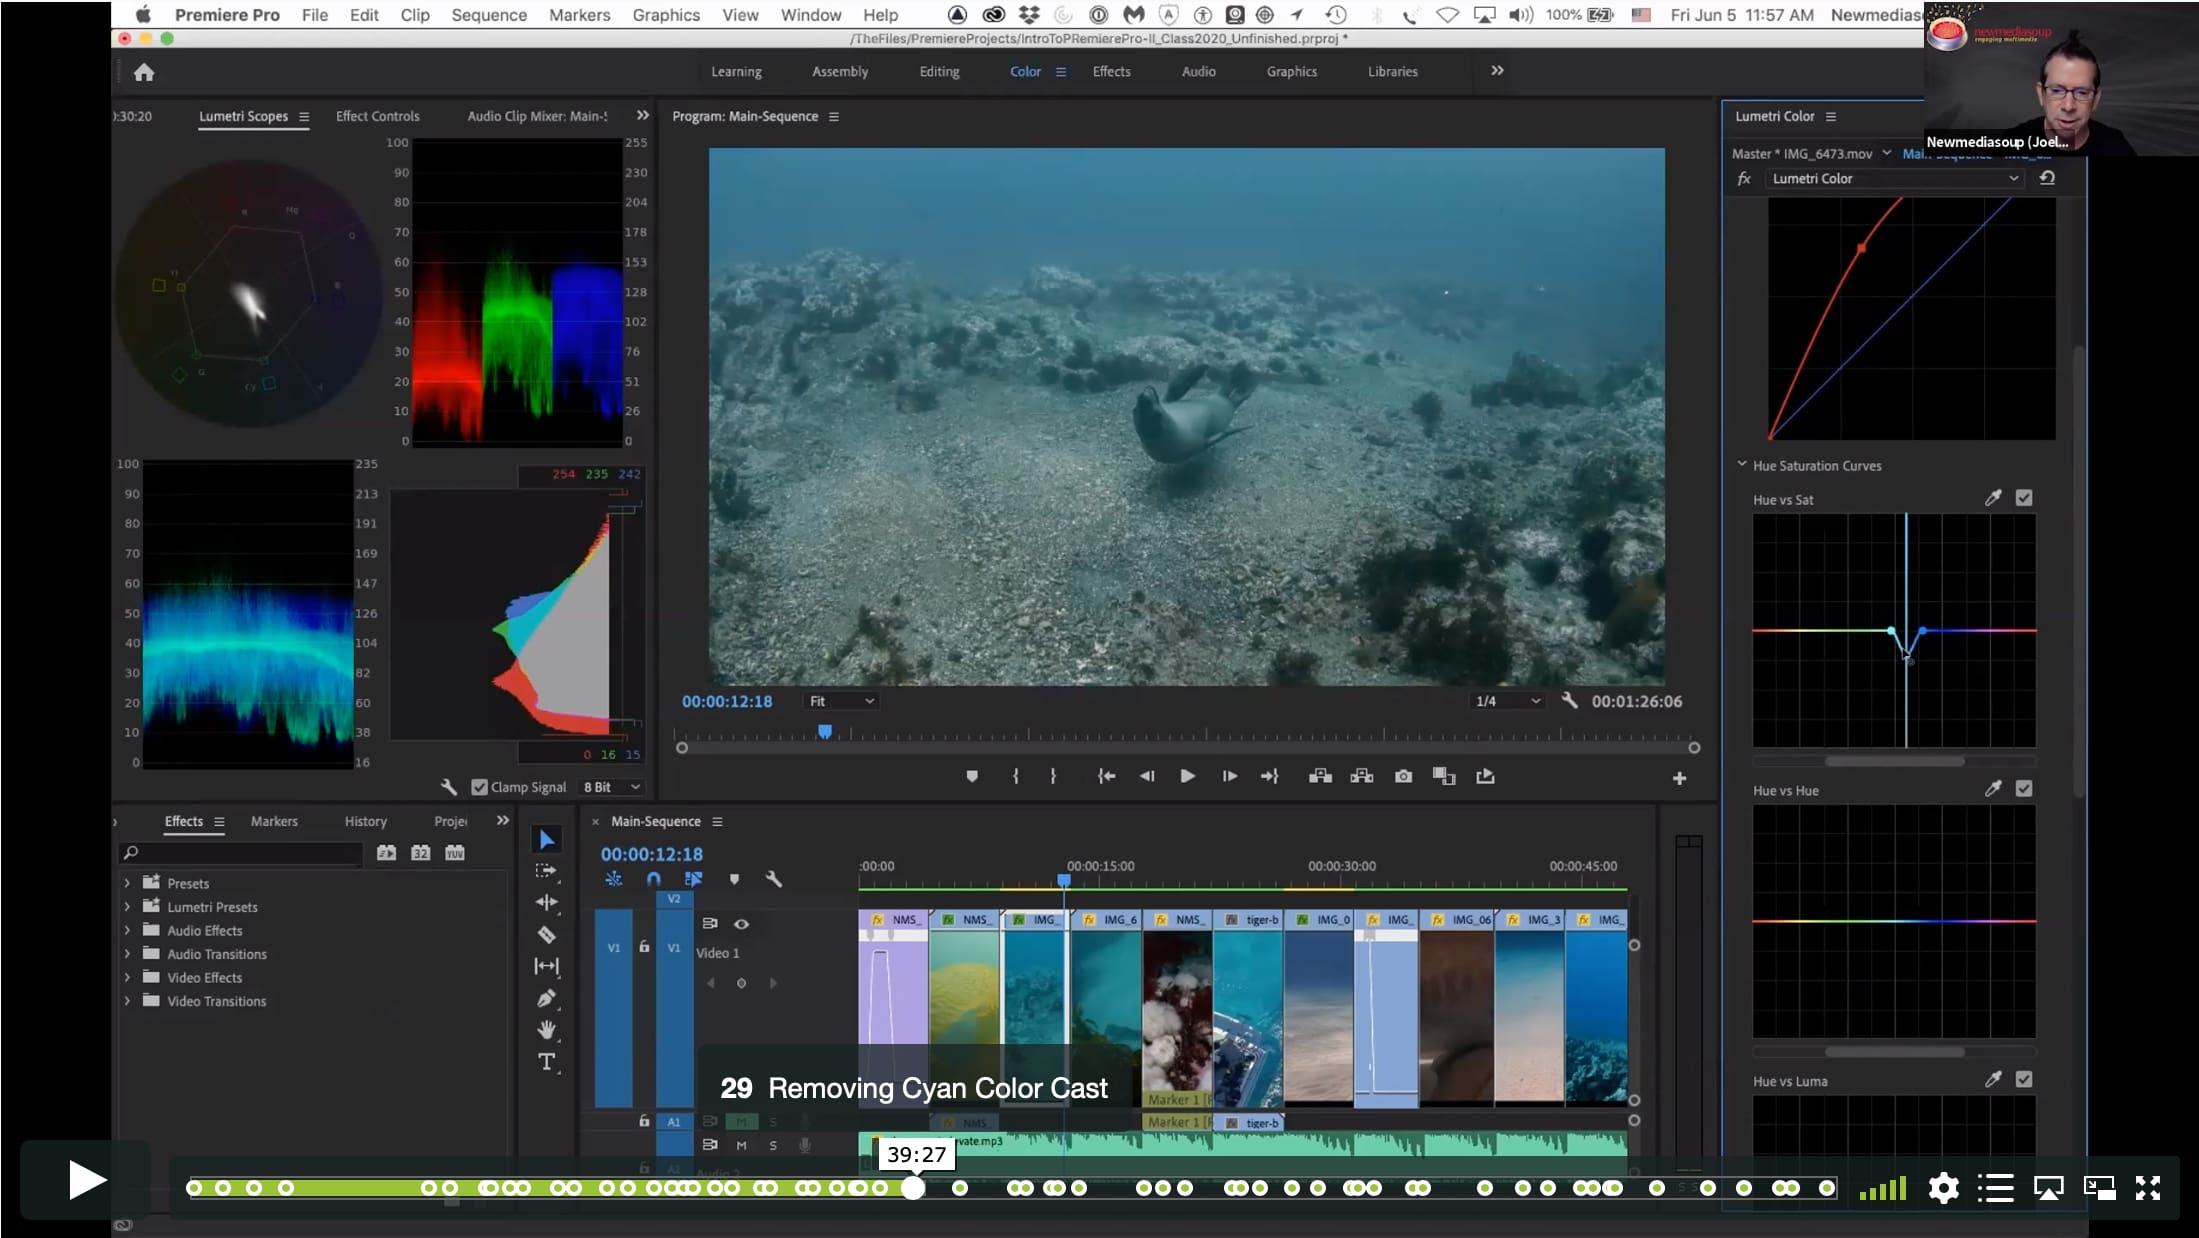Open the Effect Controls tab
The height and width of the screenshot is (1238, 2199).
pyautogui.click(x=377, y=116)
